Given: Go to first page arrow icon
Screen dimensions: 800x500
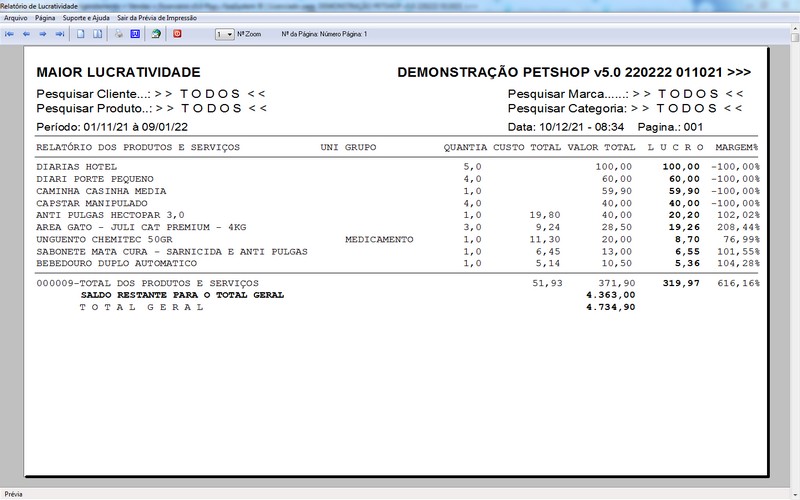Looking at the screenshot, I should click(9, 34).
